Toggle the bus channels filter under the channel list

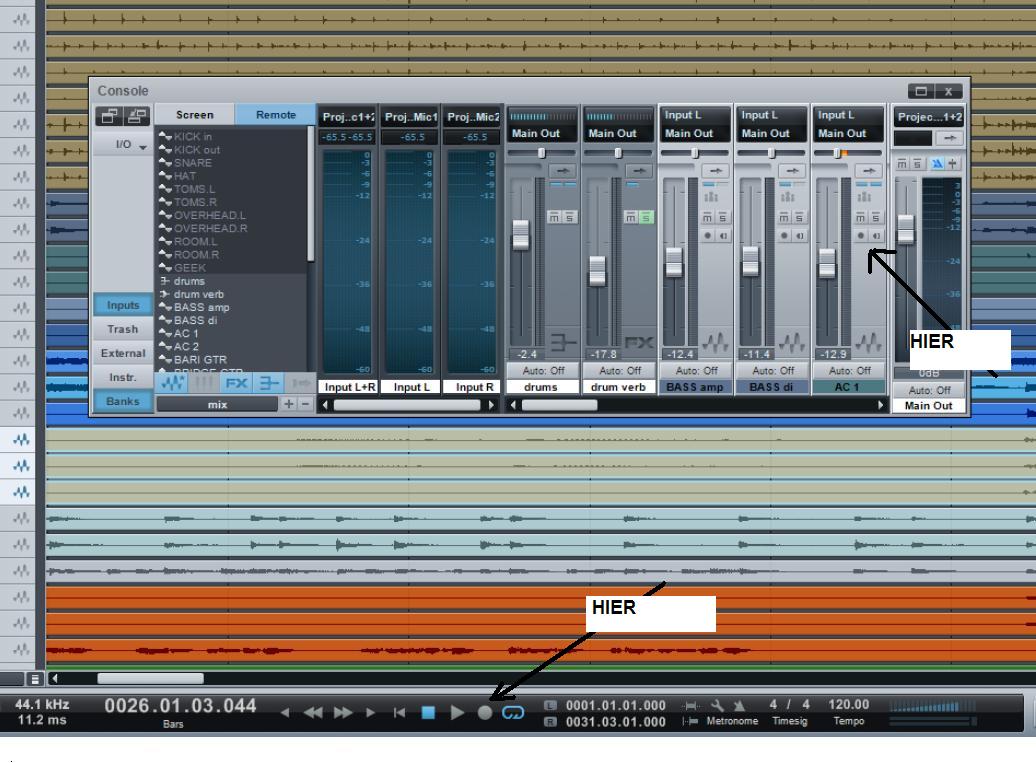268,382
